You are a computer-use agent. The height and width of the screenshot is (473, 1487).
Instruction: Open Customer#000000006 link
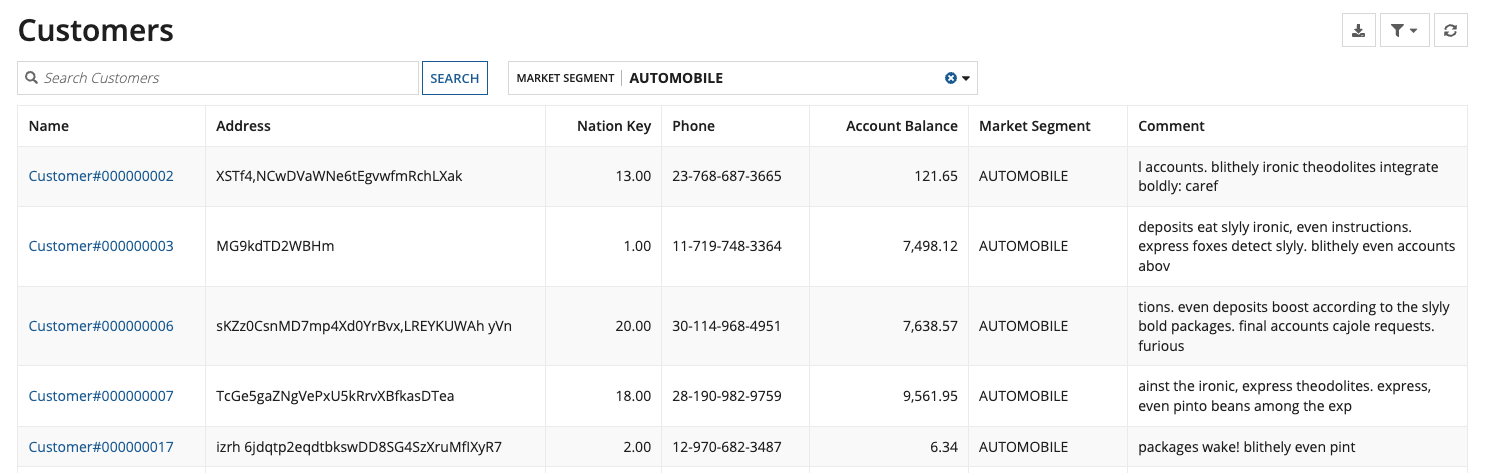point(101,326)
